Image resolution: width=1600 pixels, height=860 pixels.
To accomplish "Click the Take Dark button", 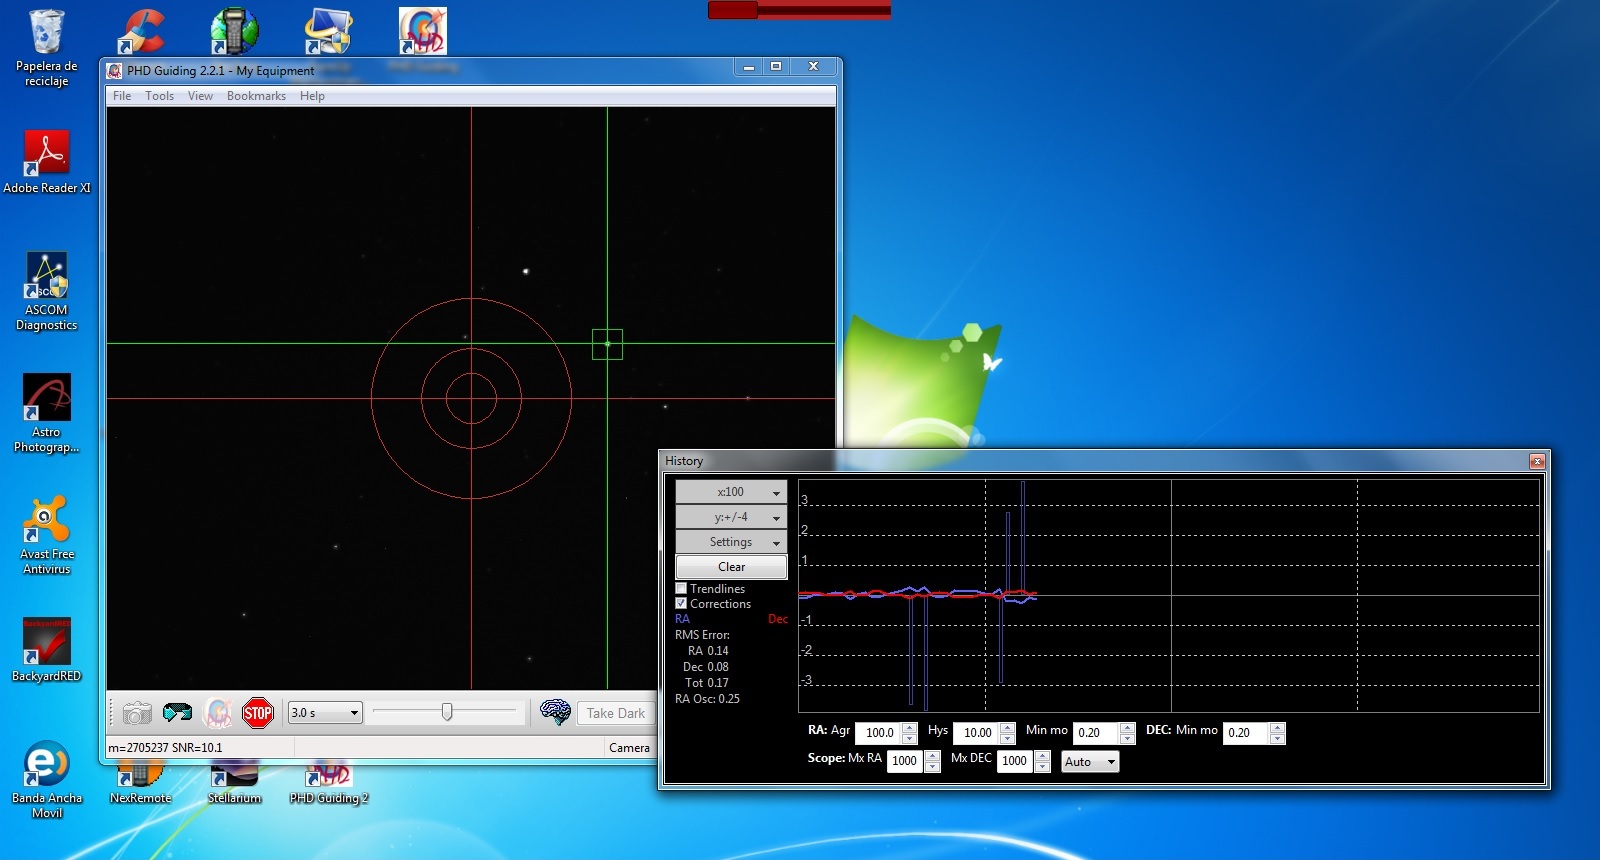I will 615,713.
